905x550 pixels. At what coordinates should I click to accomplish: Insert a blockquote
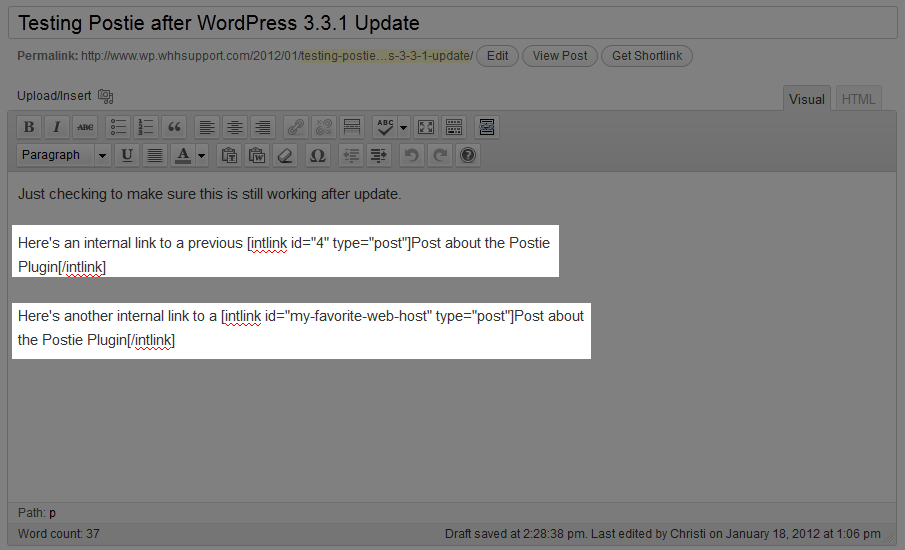tap(175, 127)
